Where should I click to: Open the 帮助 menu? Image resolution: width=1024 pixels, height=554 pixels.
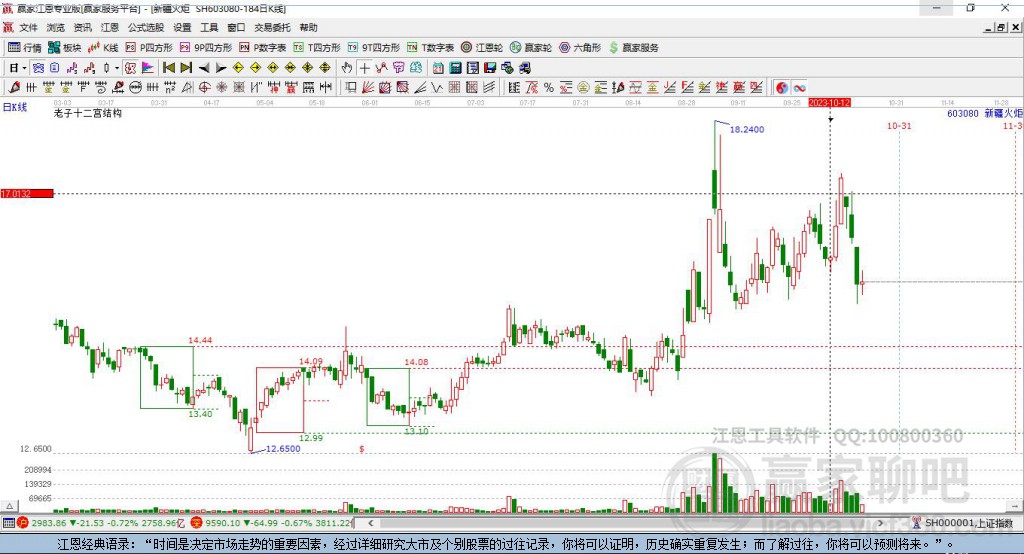pyautogui.click(x=308, y=27)
